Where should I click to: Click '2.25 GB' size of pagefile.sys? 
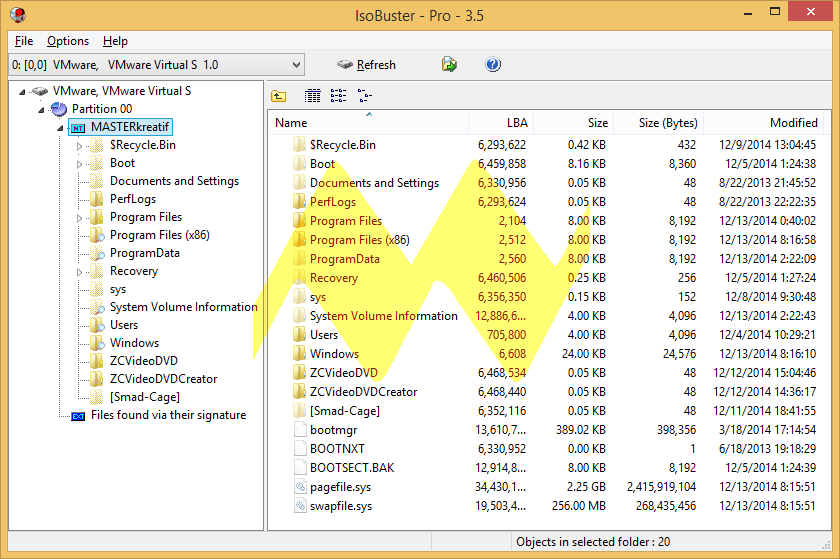pos(587,487)
